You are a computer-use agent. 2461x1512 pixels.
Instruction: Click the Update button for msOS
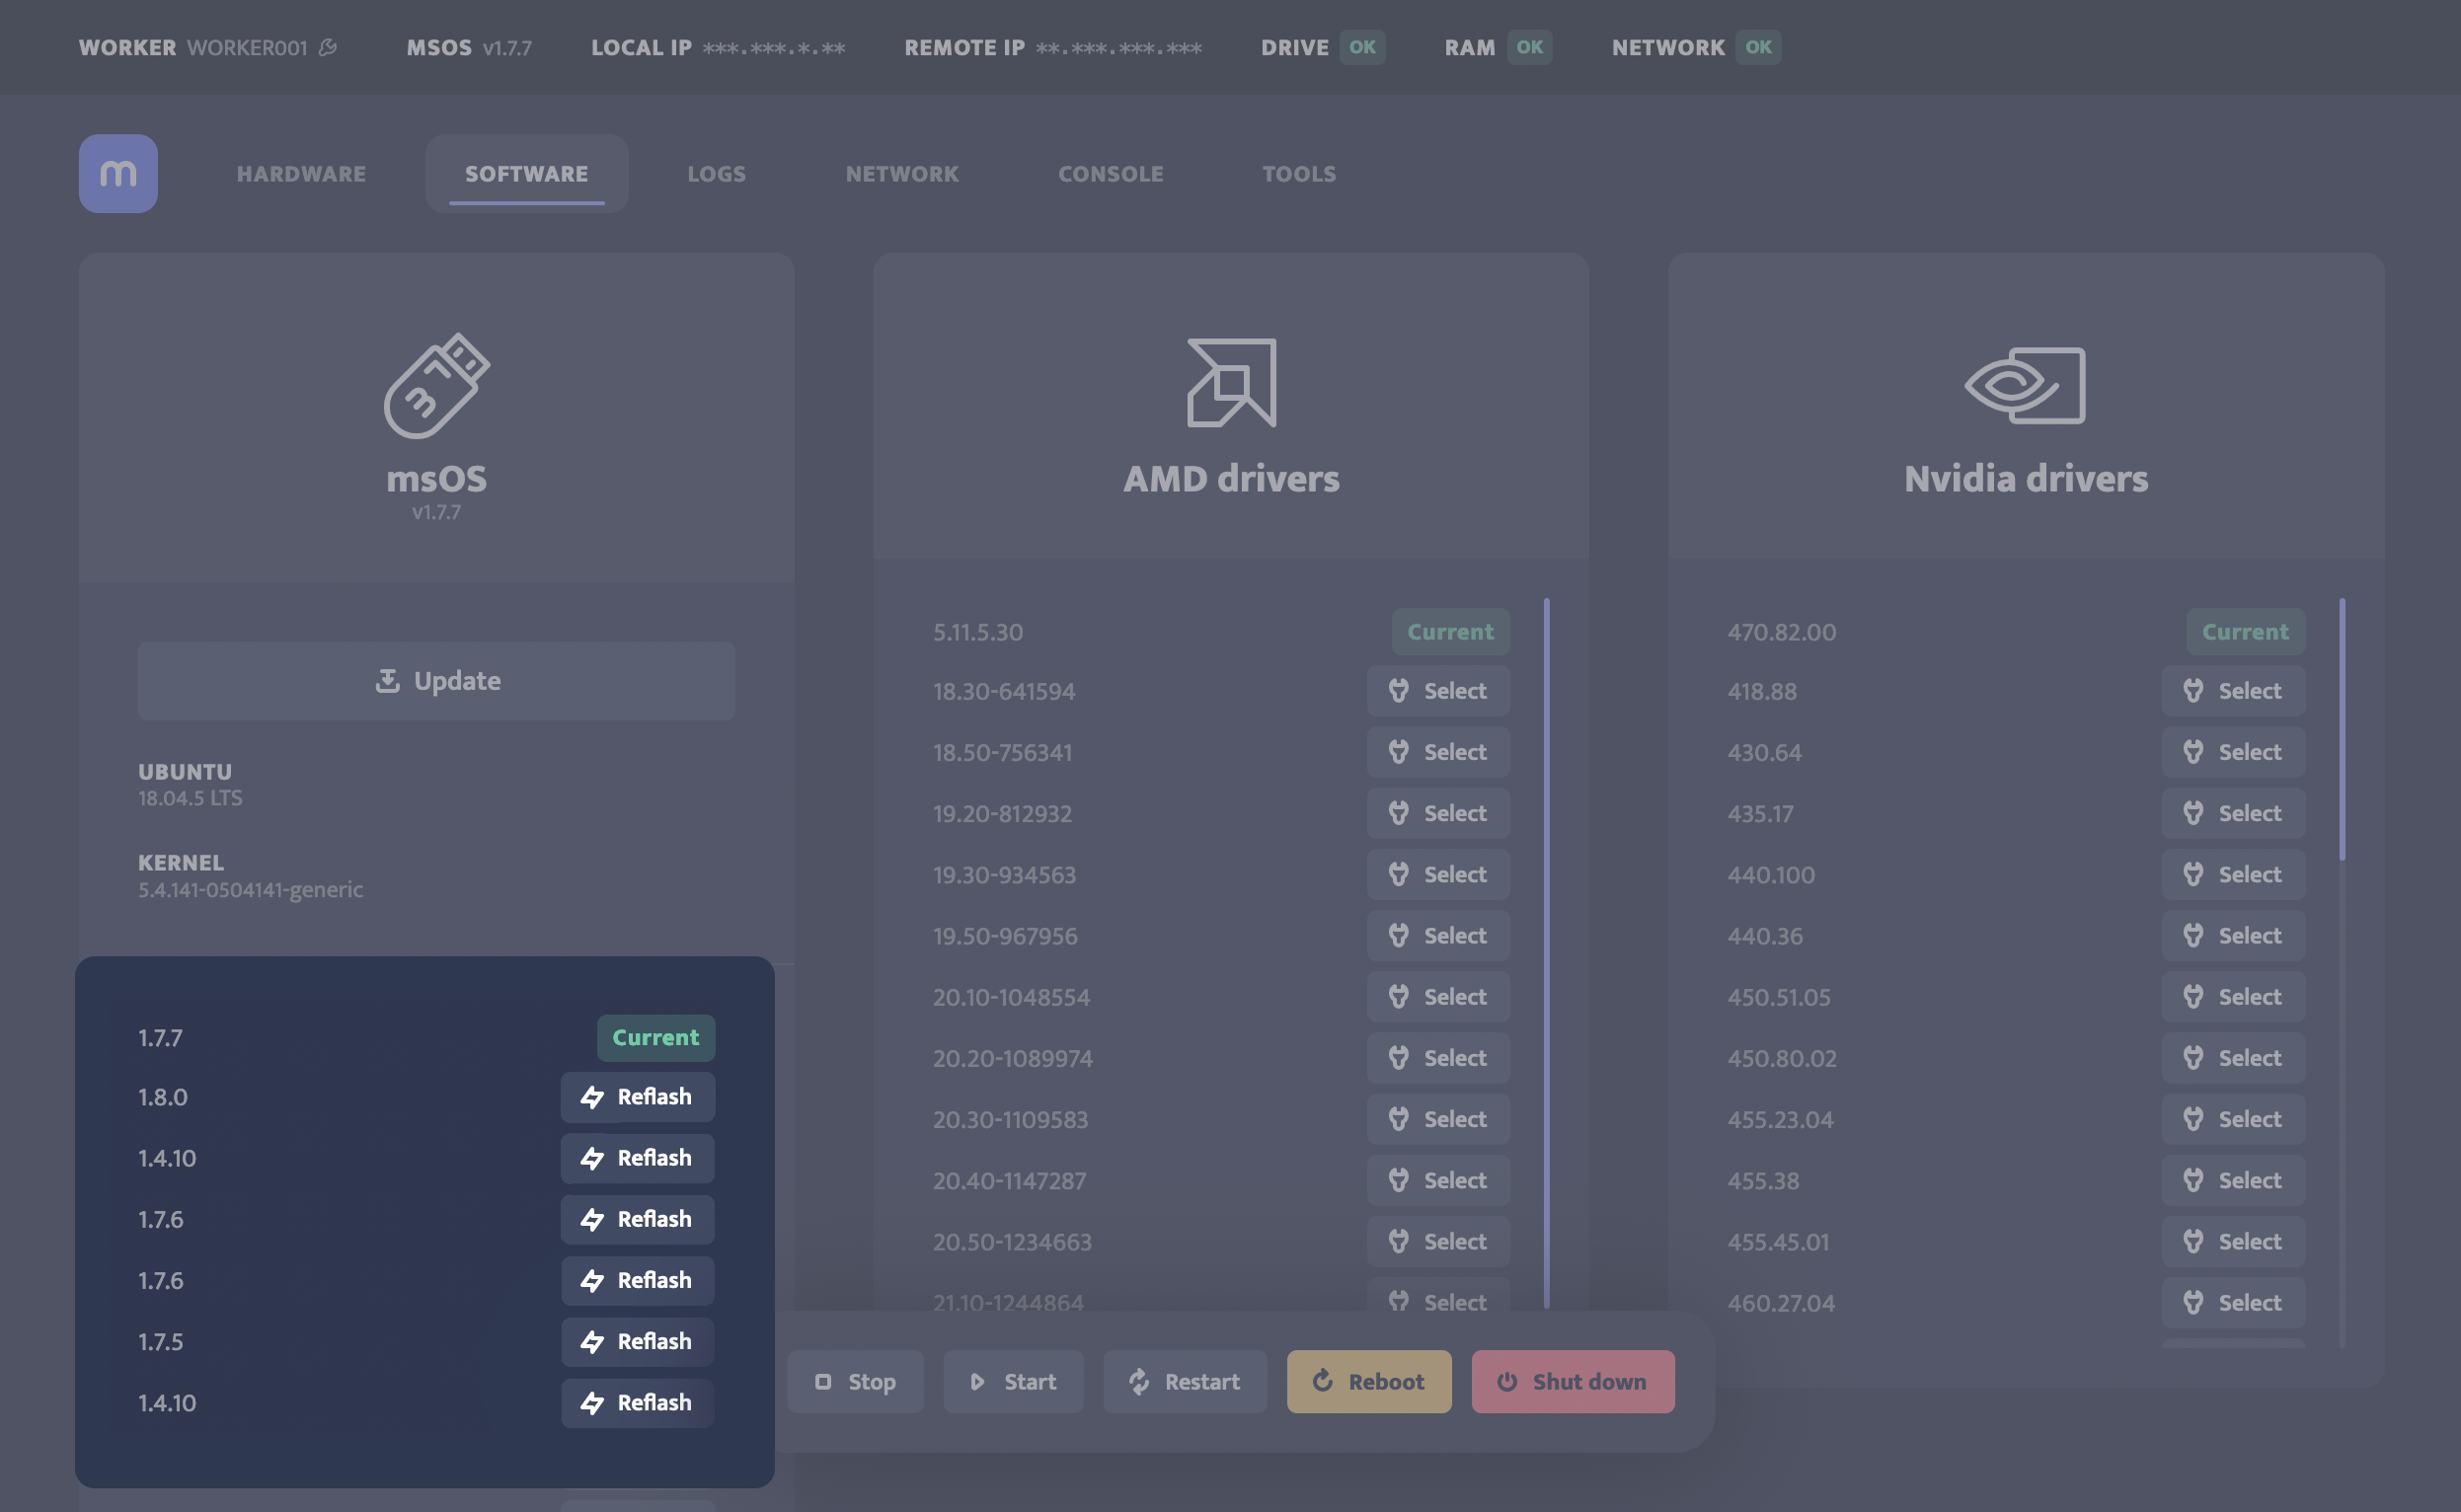434,679
